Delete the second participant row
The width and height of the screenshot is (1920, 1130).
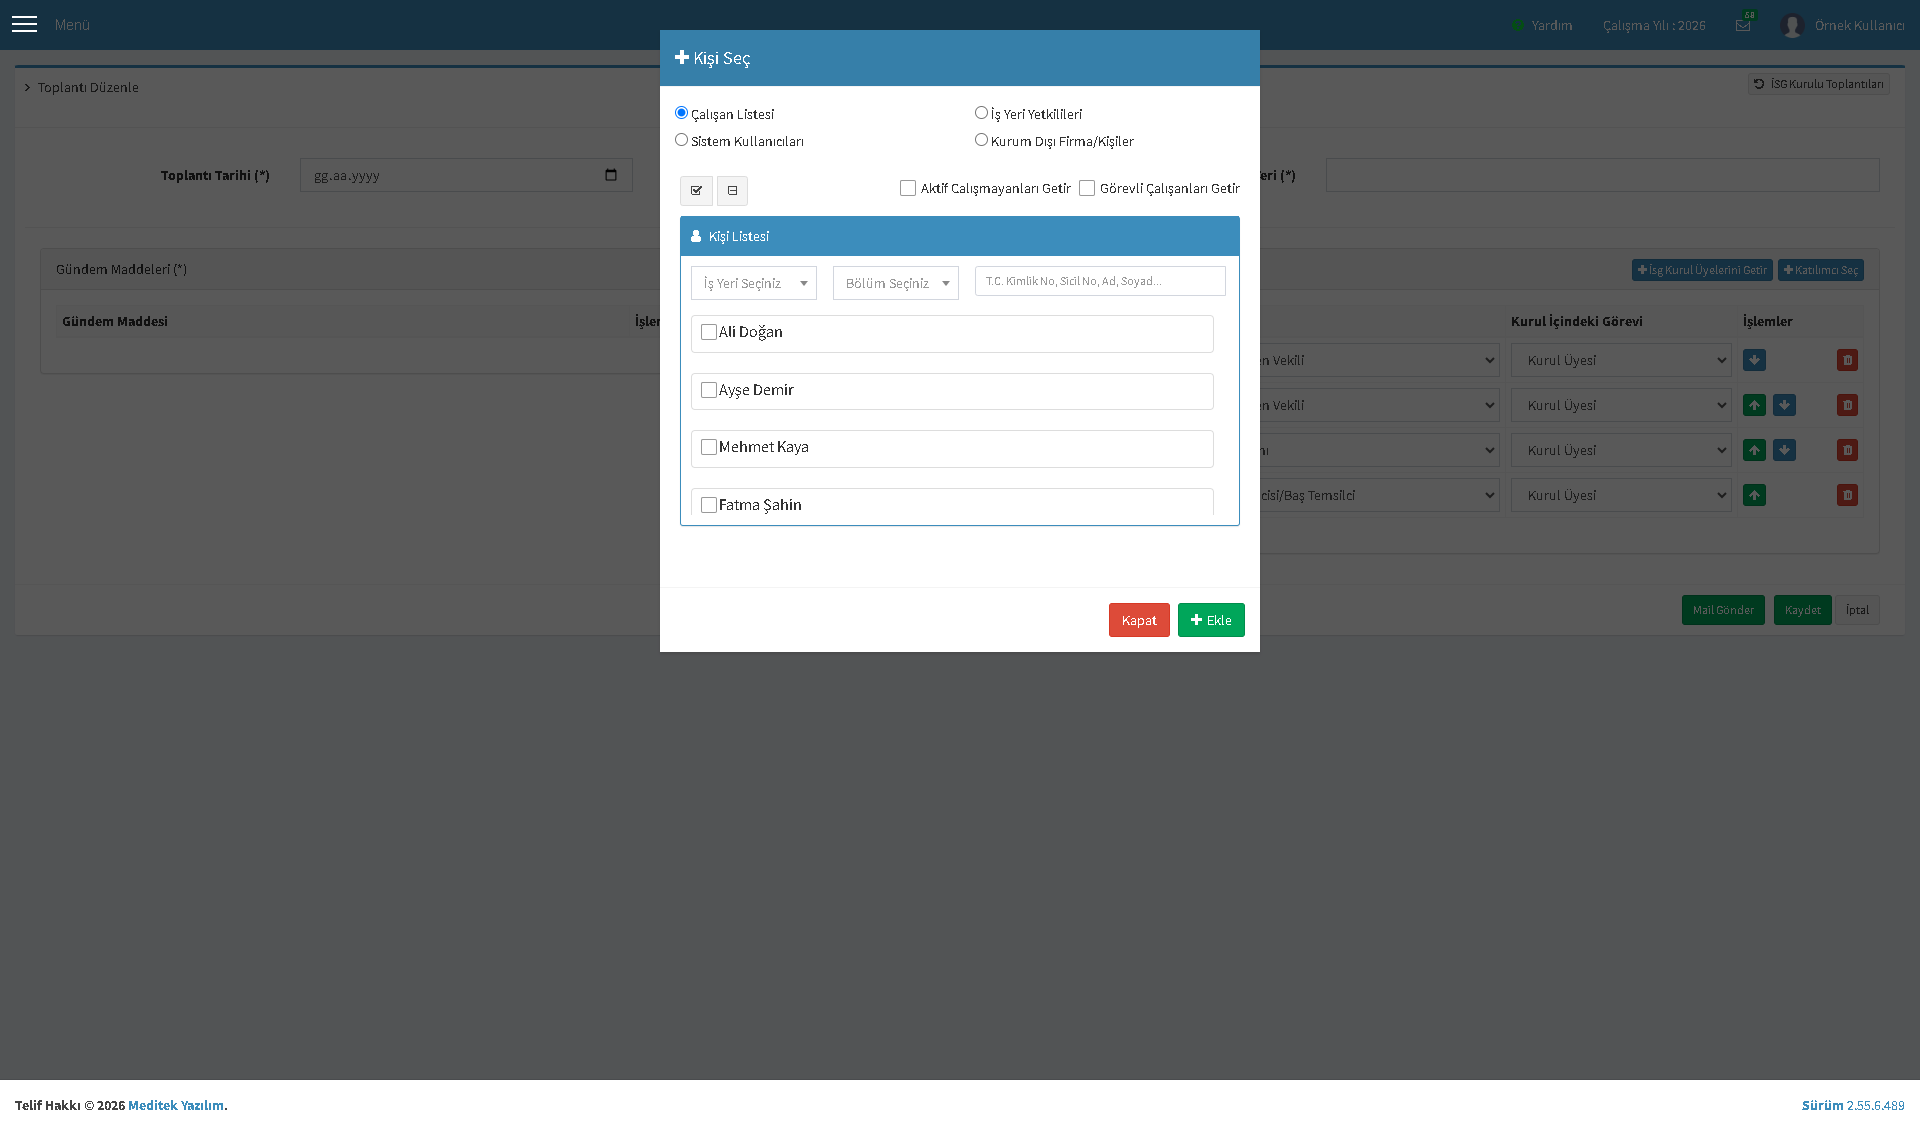tap(1847, 405)
